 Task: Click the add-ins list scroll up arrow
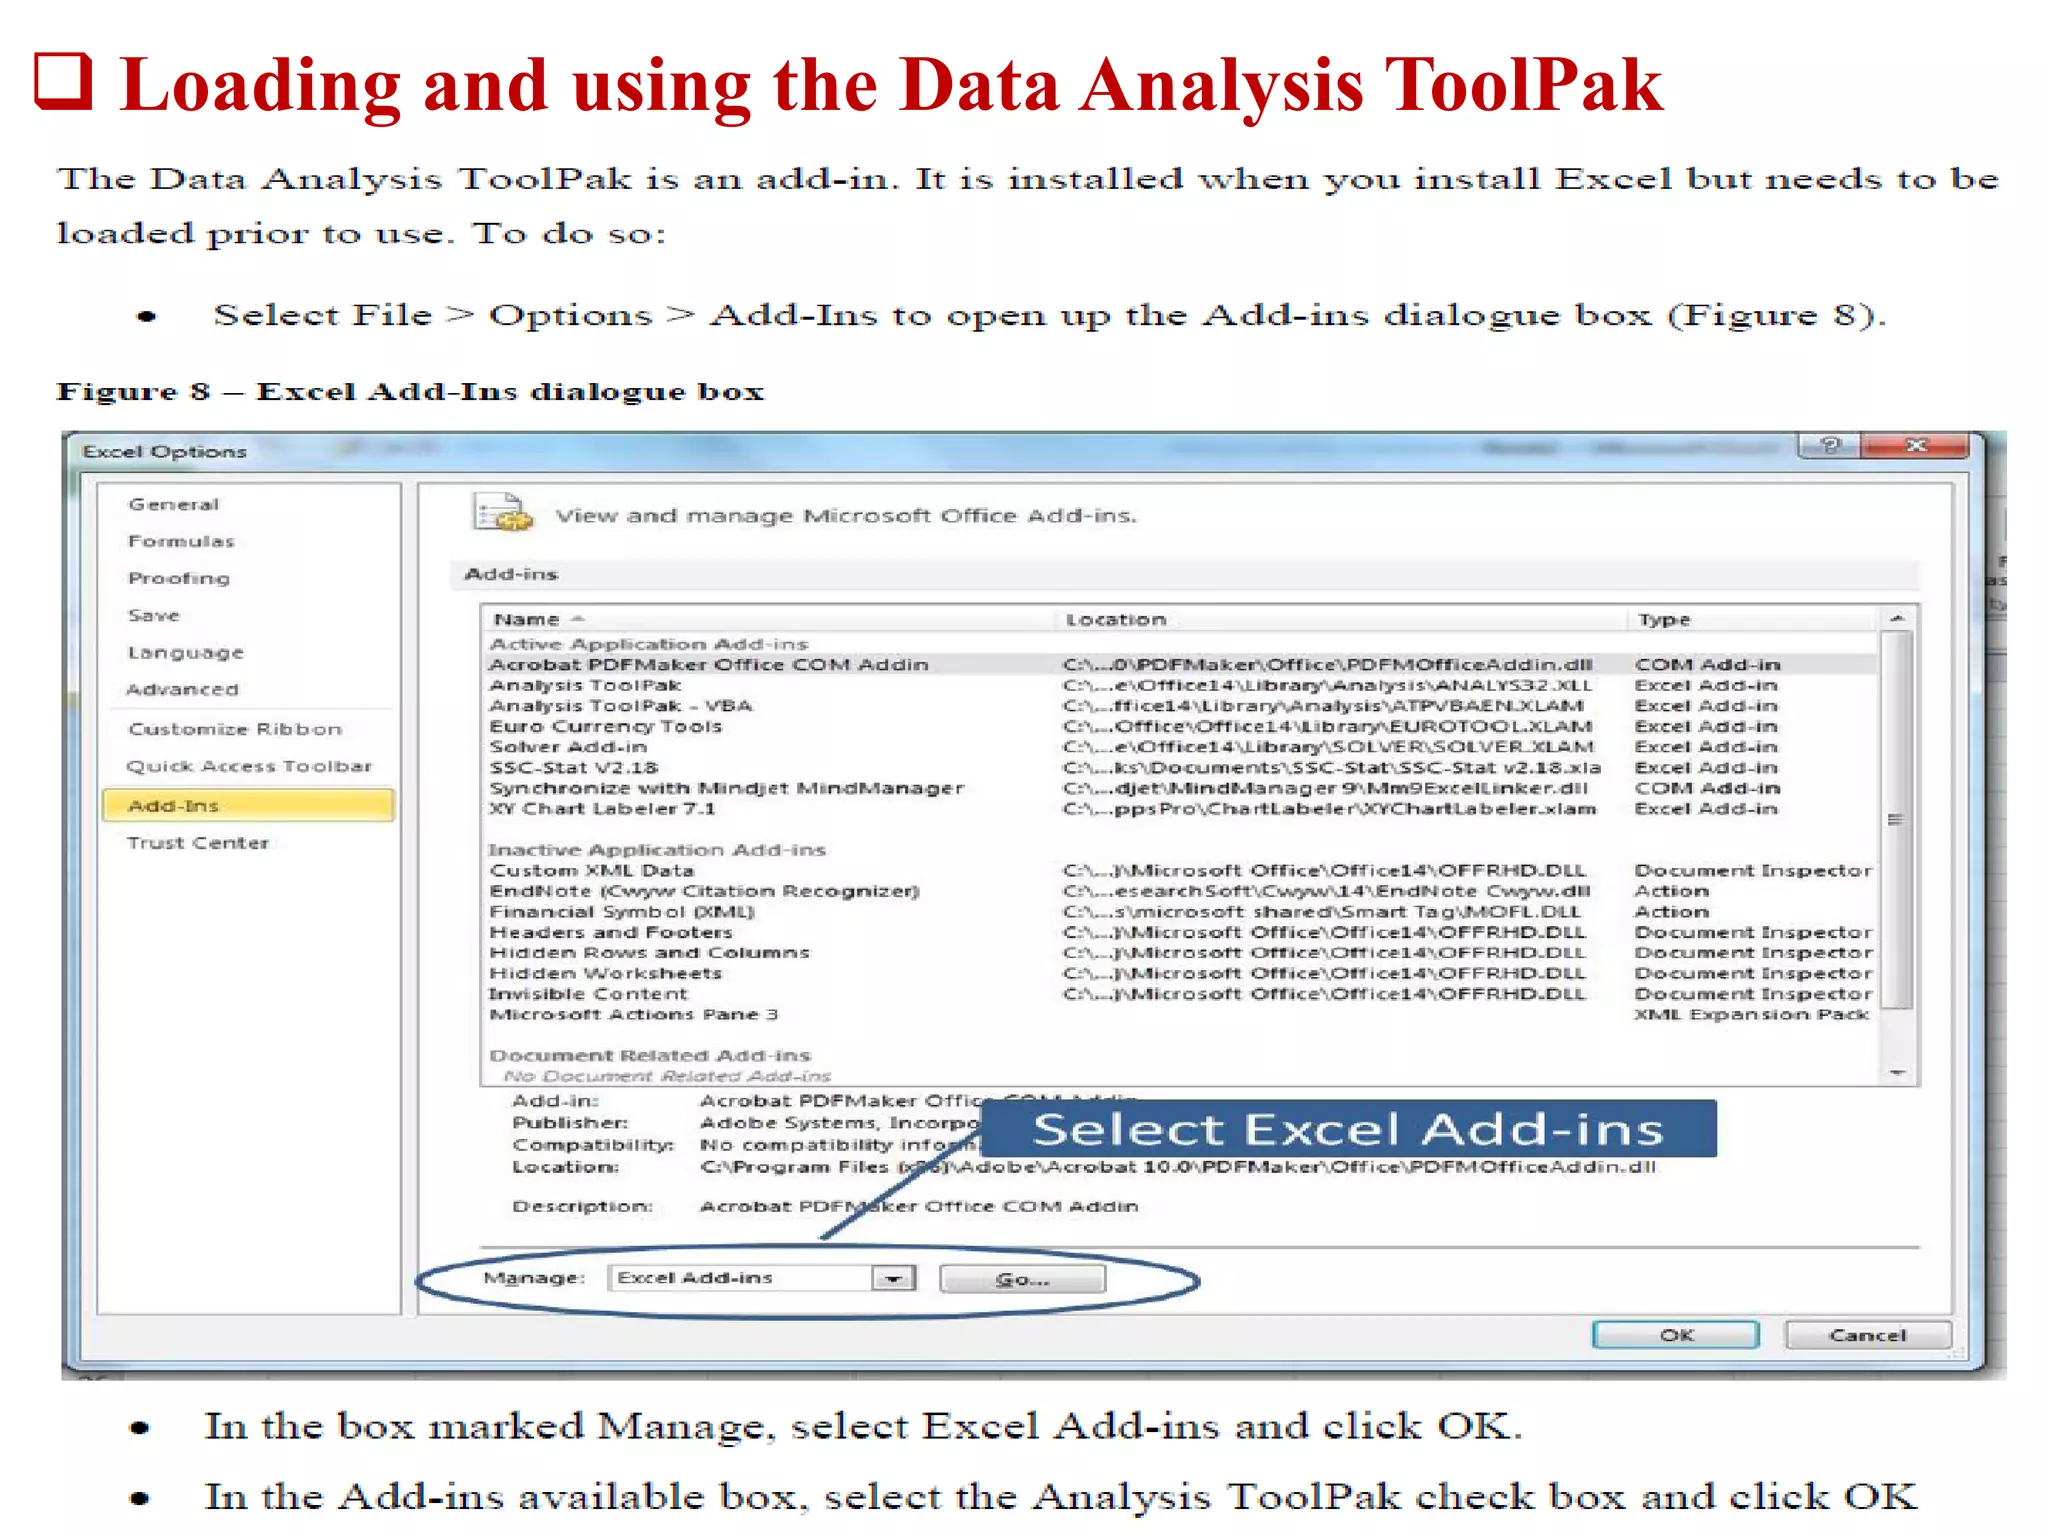tap(1897, 620)
